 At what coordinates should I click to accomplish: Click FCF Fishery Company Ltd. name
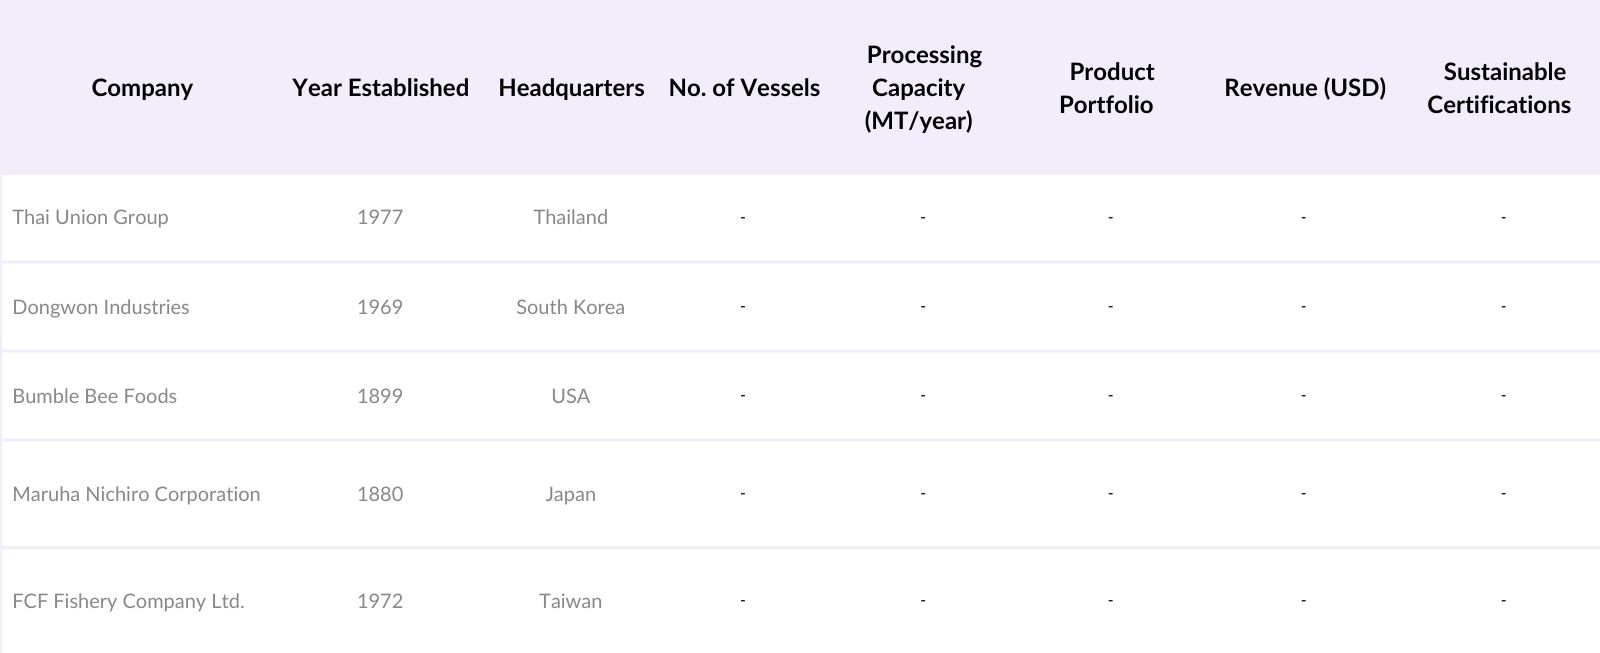[x=128, y=601]
